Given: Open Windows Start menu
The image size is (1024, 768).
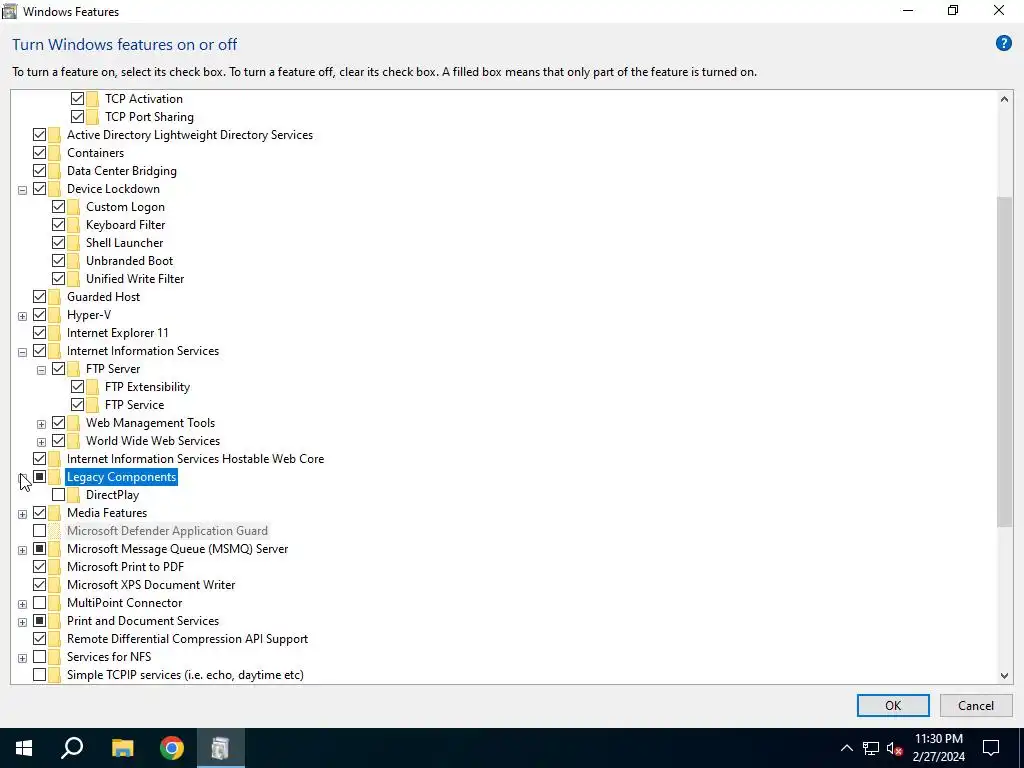Looking at the screenshot, I should pos(24,748).
